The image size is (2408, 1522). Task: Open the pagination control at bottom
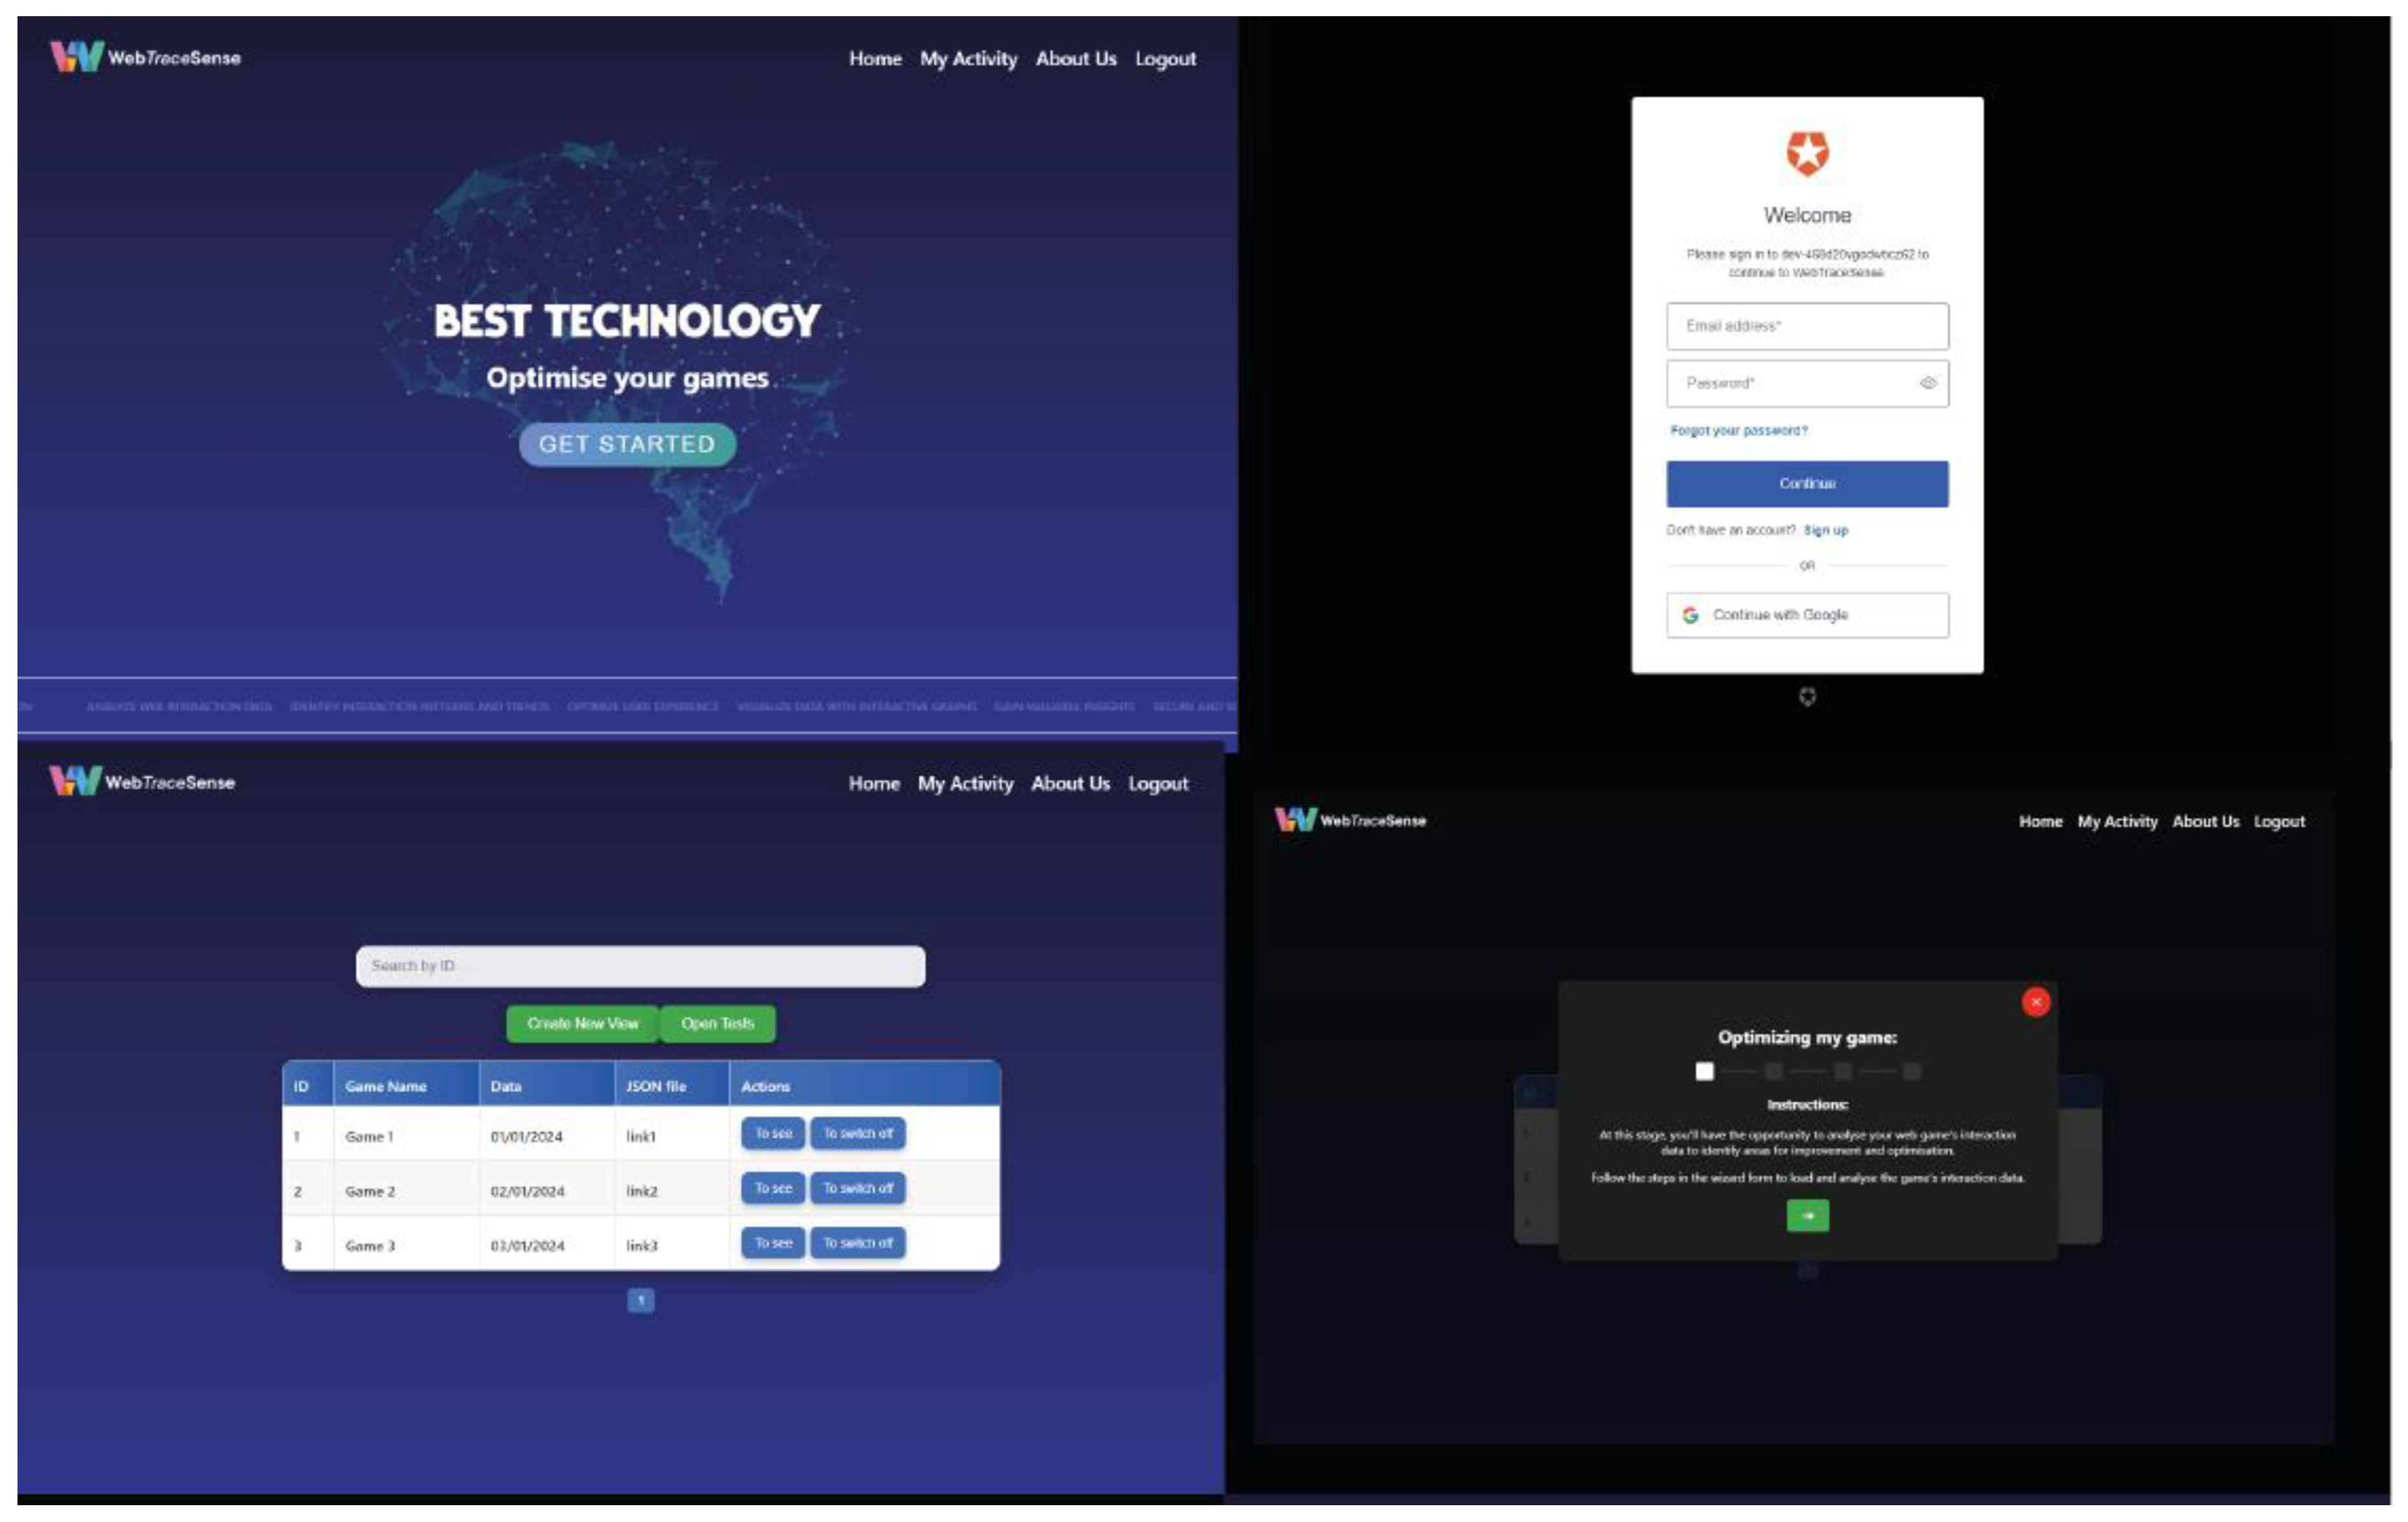click(x=640, y=1297)
